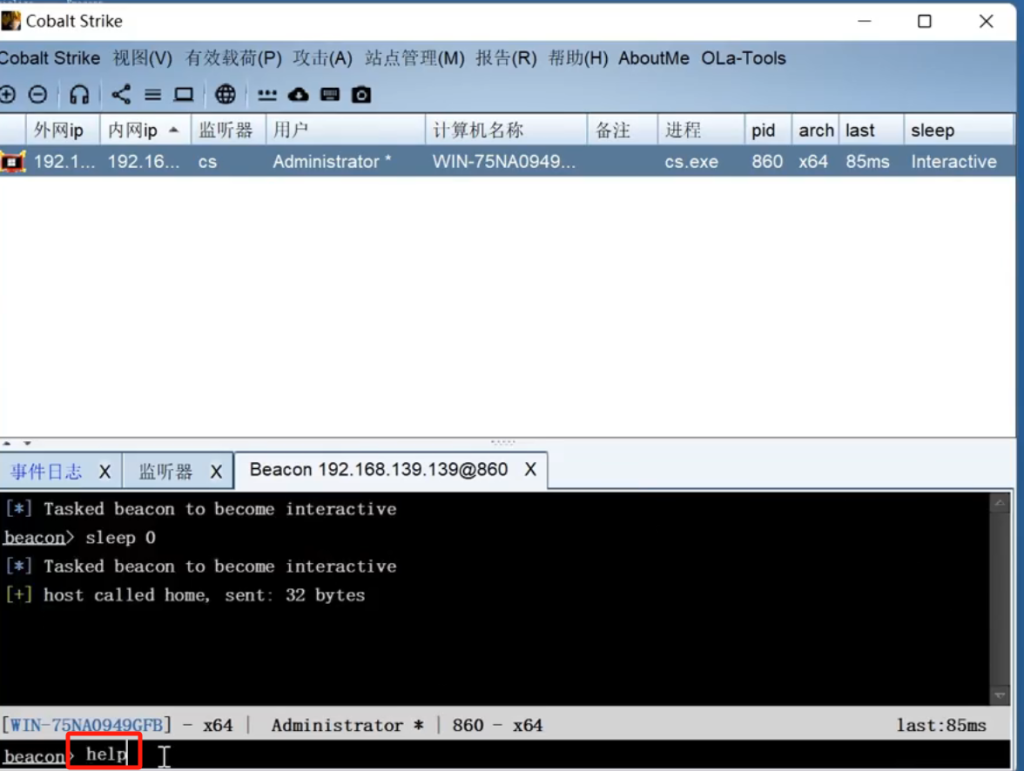Image resolution: width=1024 pixels, height=771 pixels.
Task: Open the 视图(V) menu
Action: (142, 58)
